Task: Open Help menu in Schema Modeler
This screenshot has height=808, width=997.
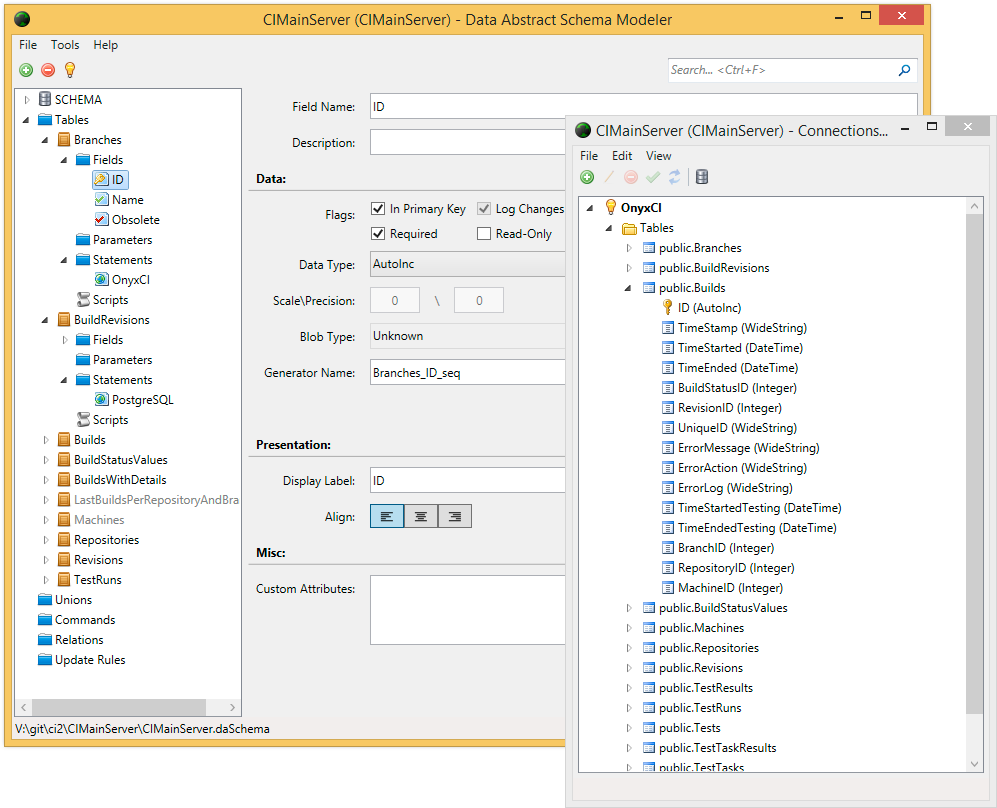Action: tap(106, 45)
